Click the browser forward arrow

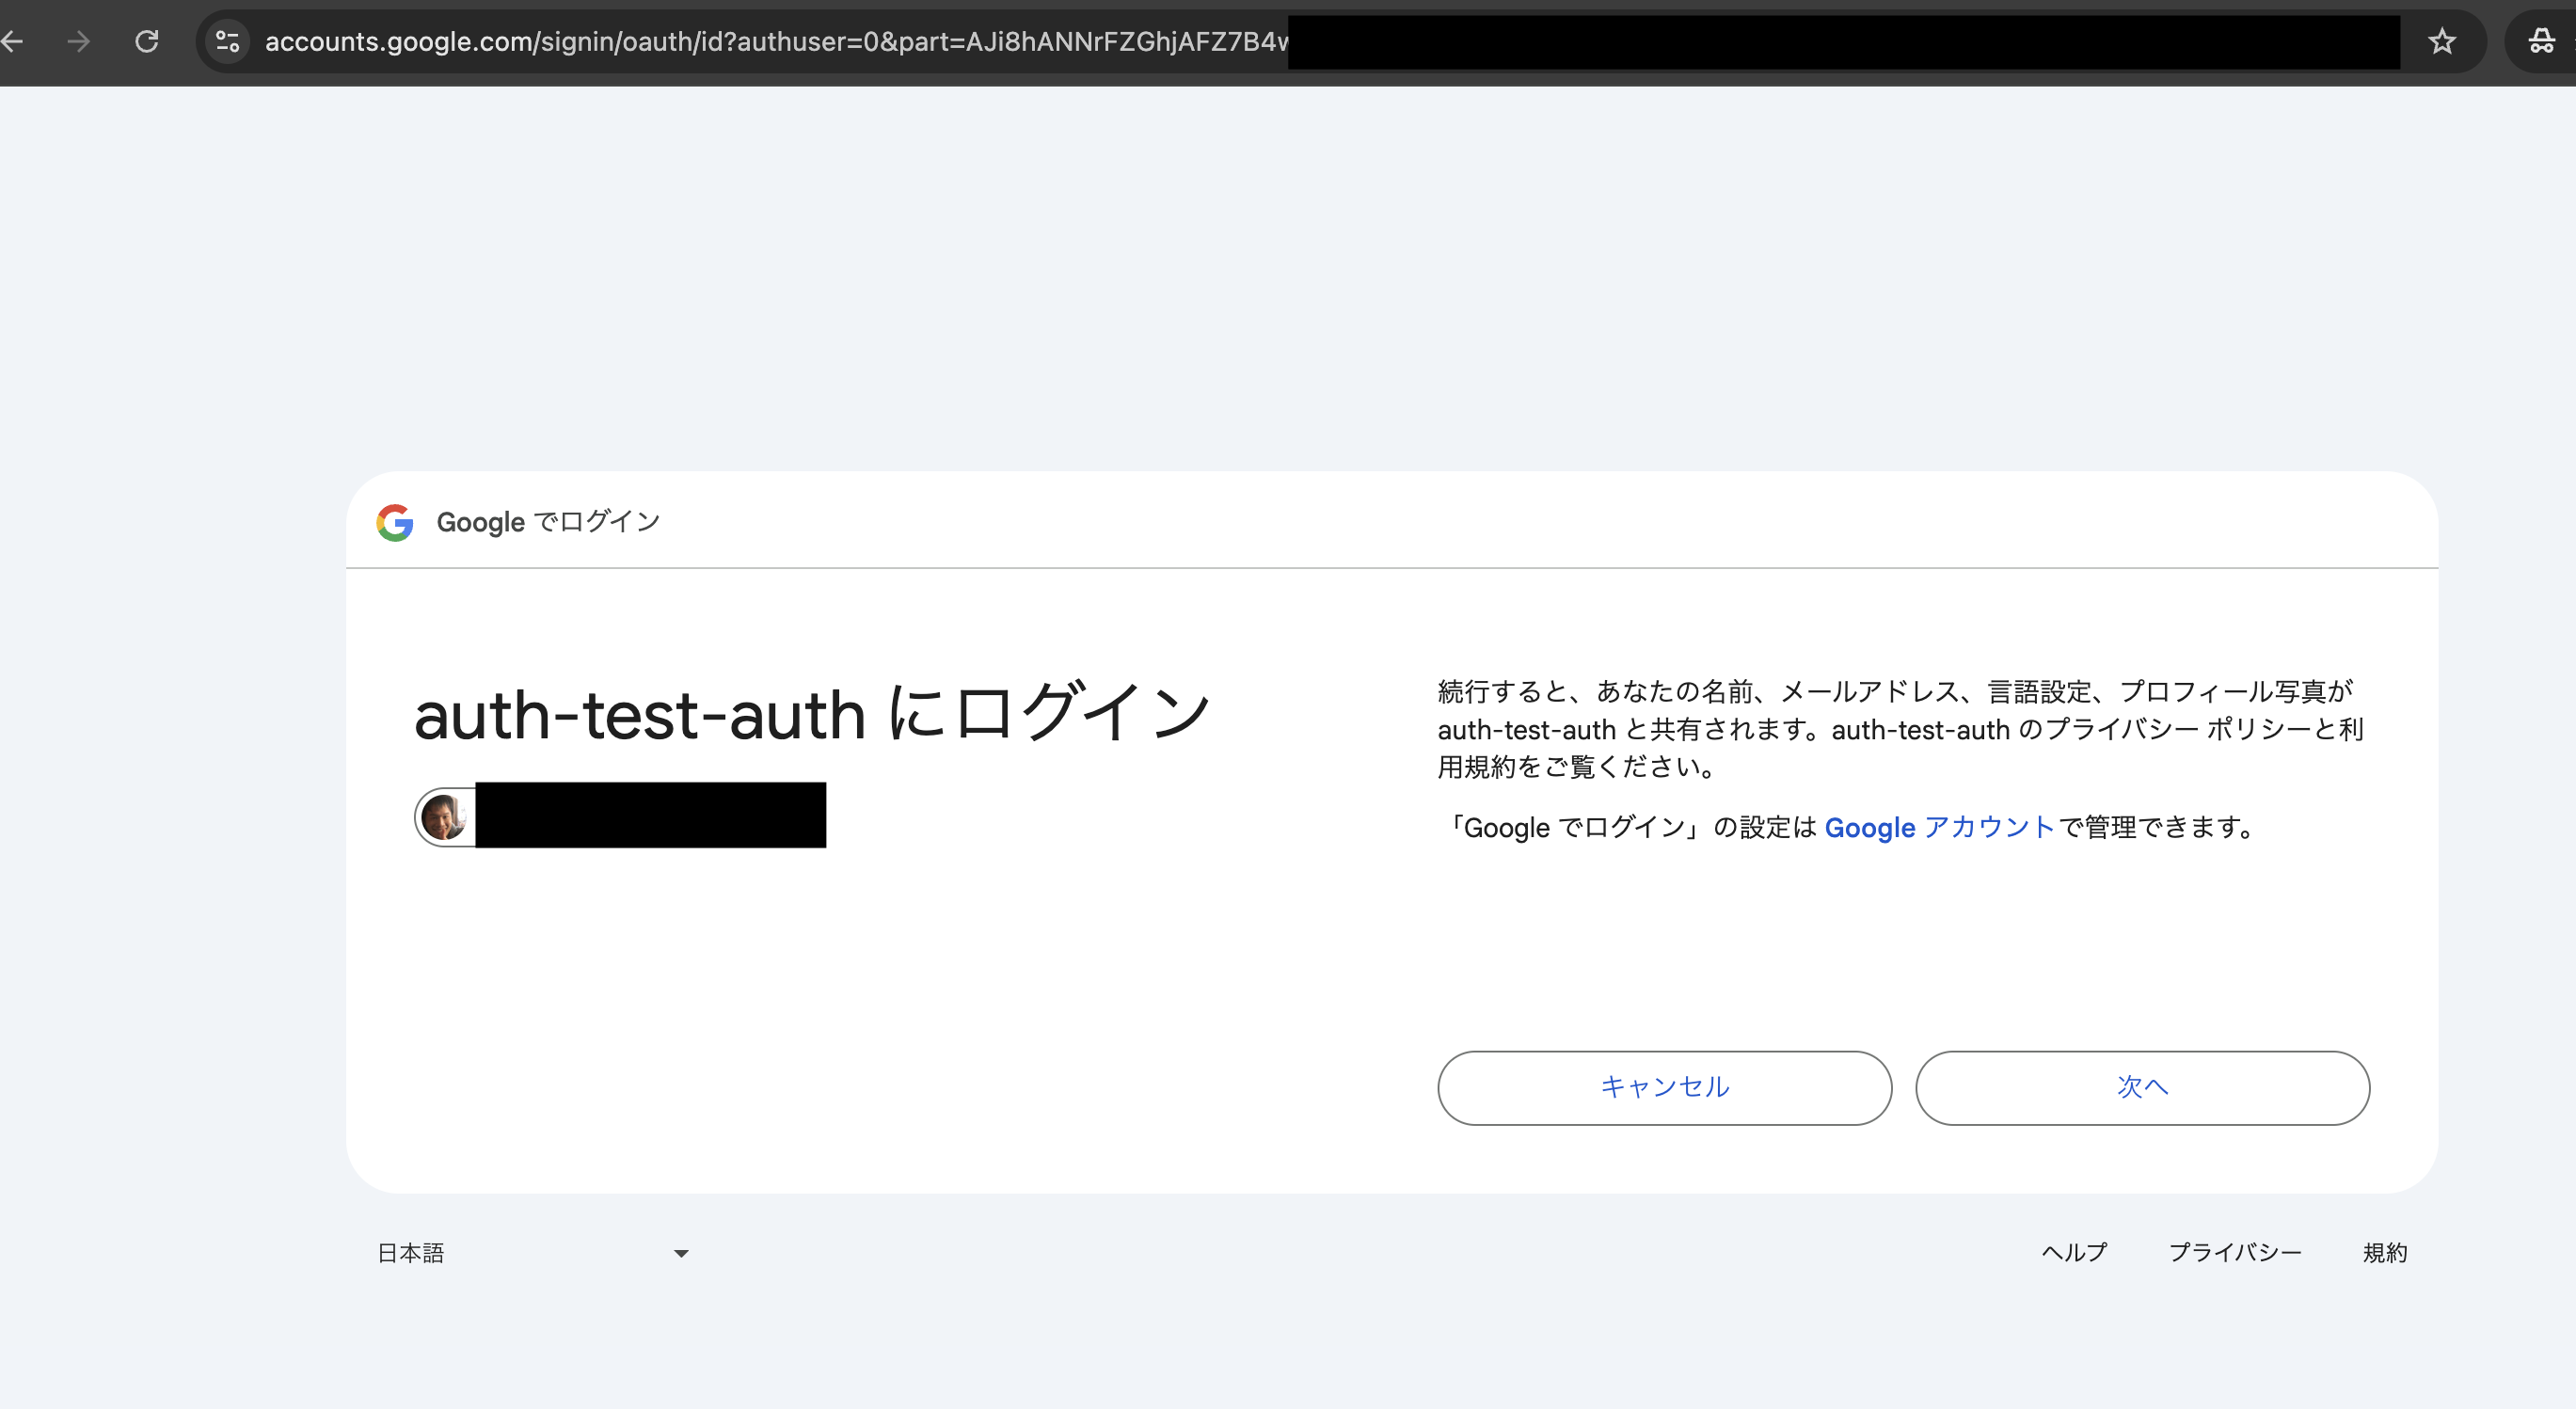[78, 41]
